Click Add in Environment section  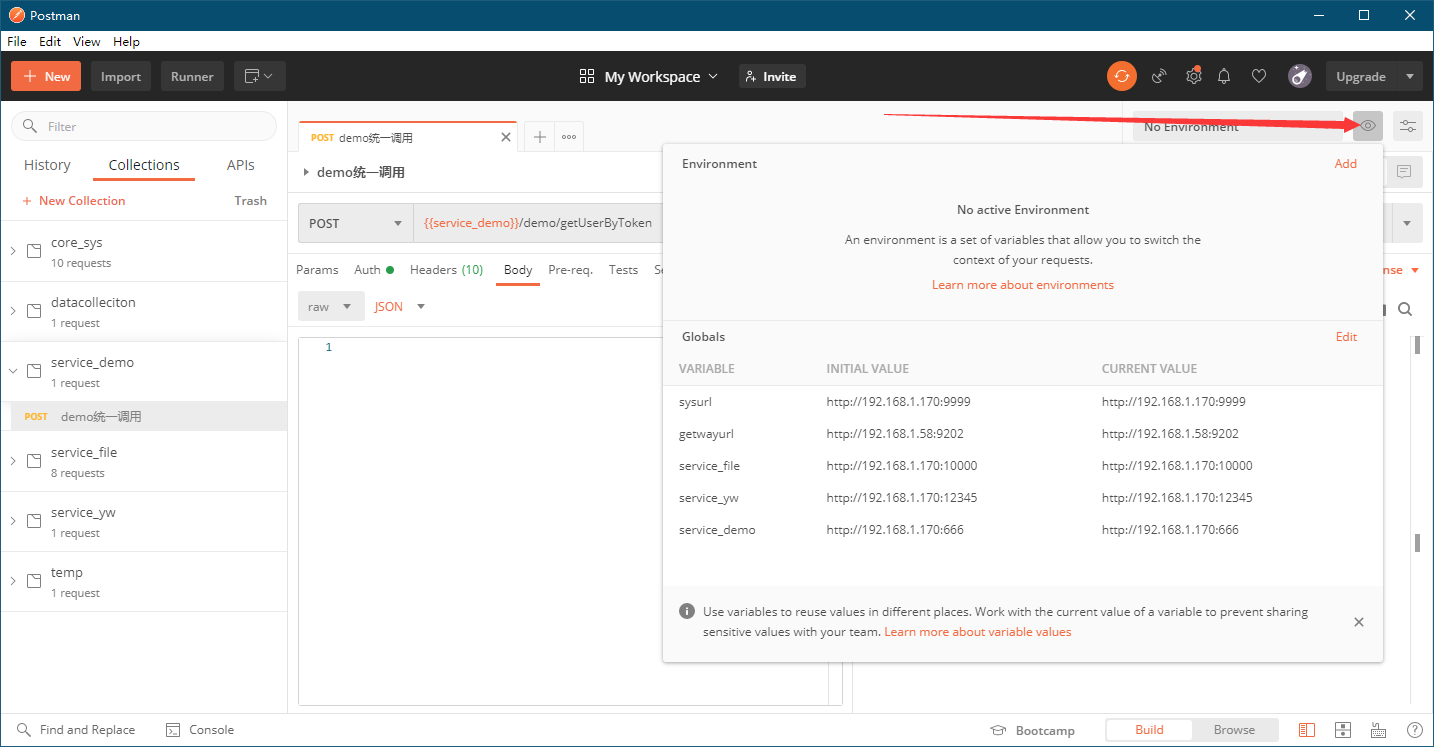(1345, 163)
